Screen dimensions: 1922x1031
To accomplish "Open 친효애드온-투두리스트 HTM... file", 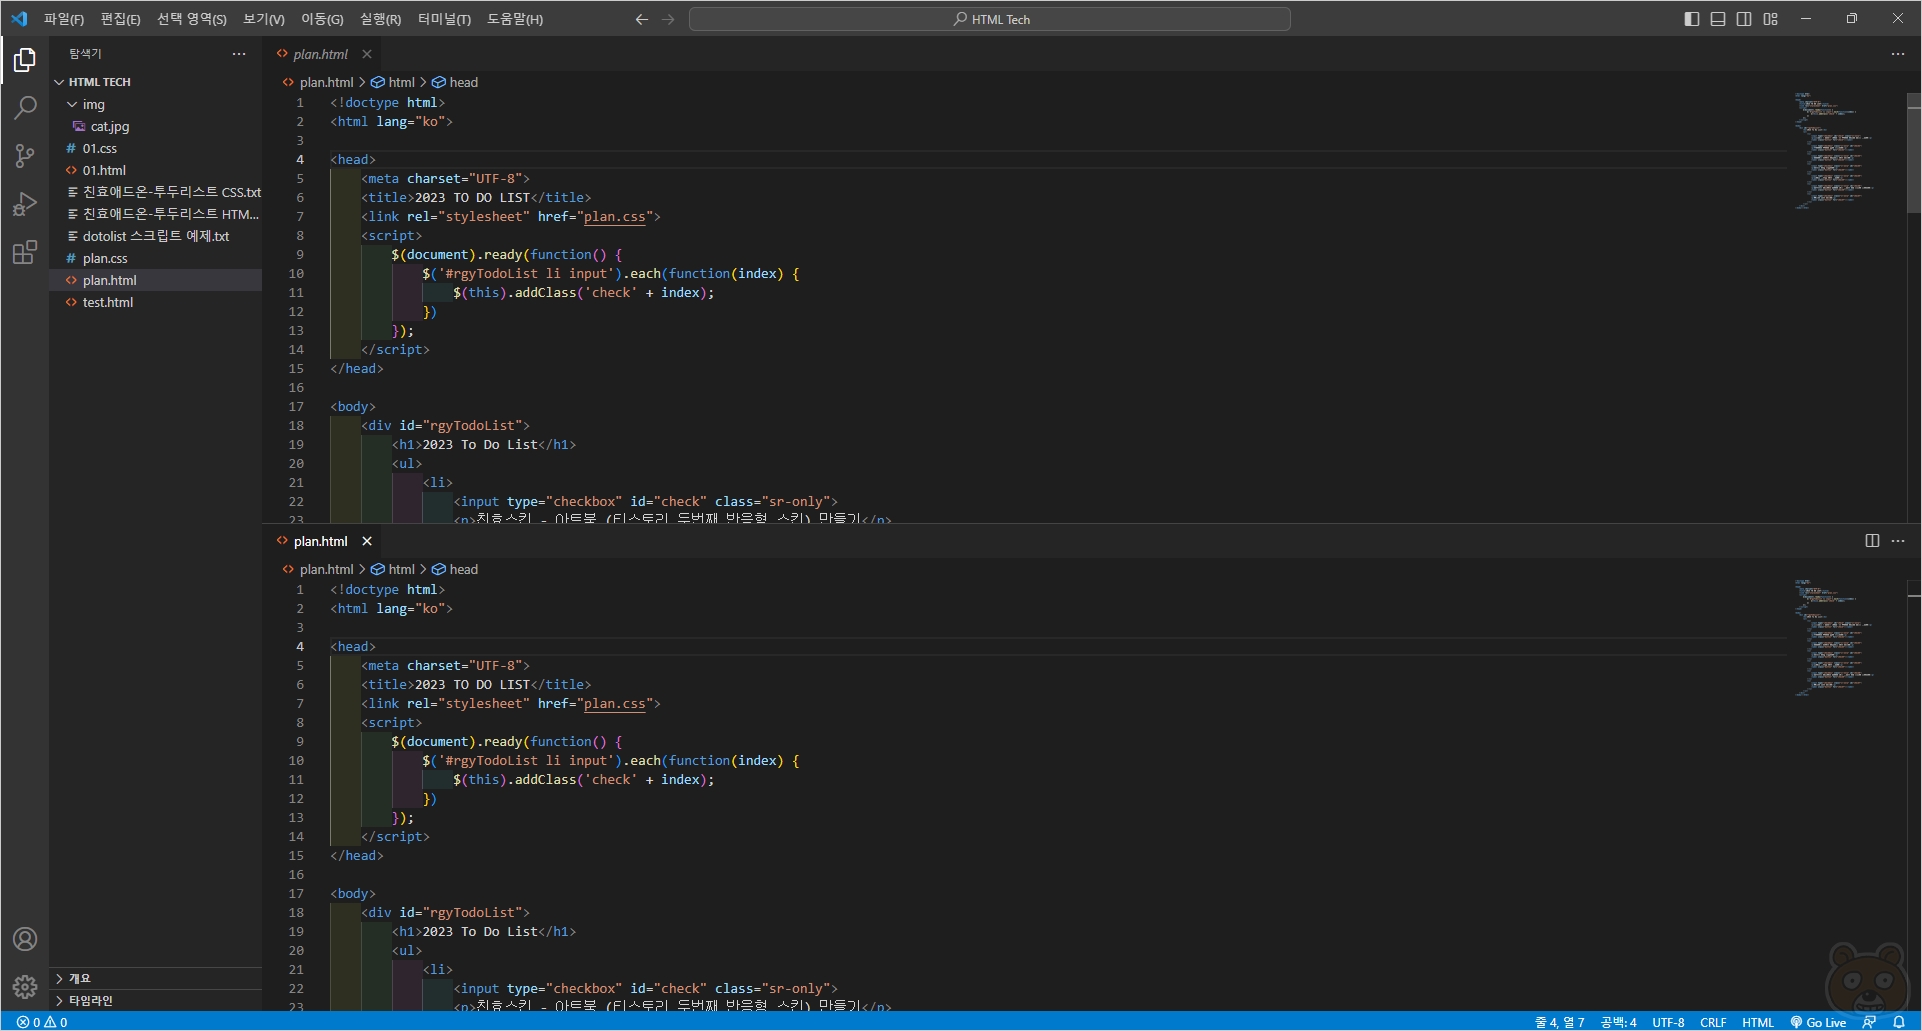I will tap(157, 214).
